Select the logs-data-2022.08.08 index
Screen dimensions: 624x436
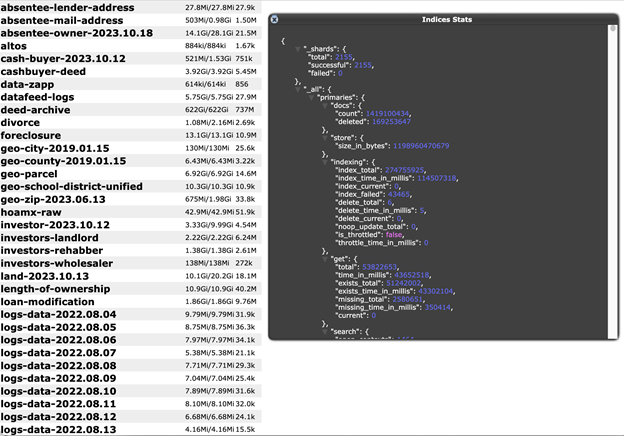[131, 365]
